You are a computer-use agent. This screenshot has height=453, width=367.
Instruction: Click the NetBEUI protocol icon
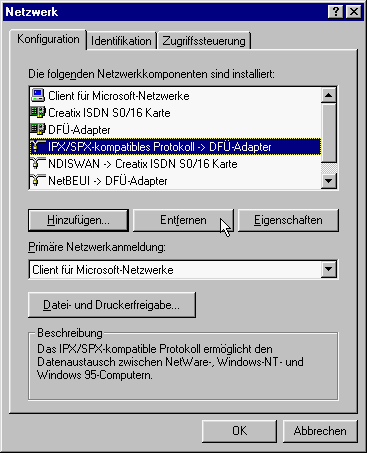[38, 181]
